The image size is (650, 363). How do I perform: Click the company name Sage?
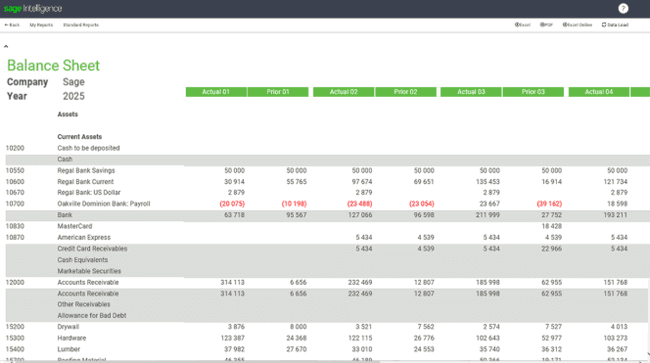tap(73, 82)
